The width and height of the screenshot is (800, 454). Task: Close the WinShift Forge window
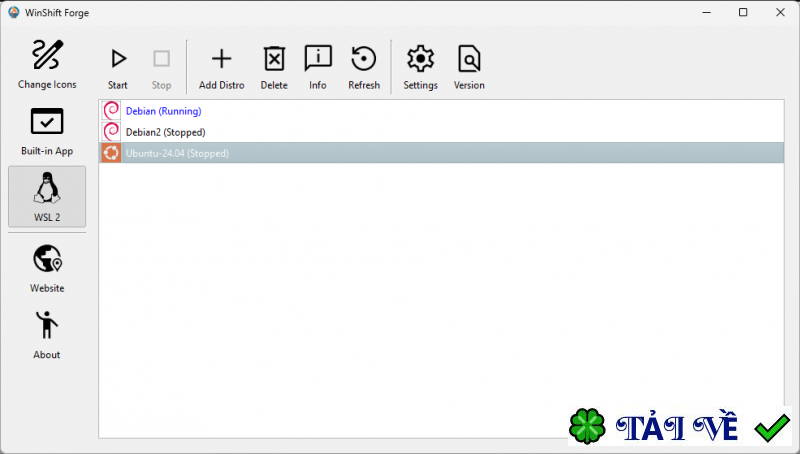[780, 12]
